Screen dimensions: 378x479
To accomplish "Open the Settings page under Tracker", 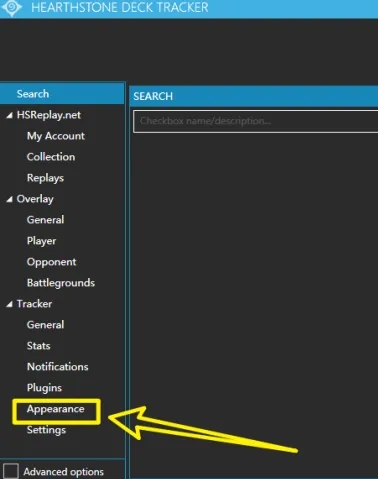I will click(x=46, y=430).
